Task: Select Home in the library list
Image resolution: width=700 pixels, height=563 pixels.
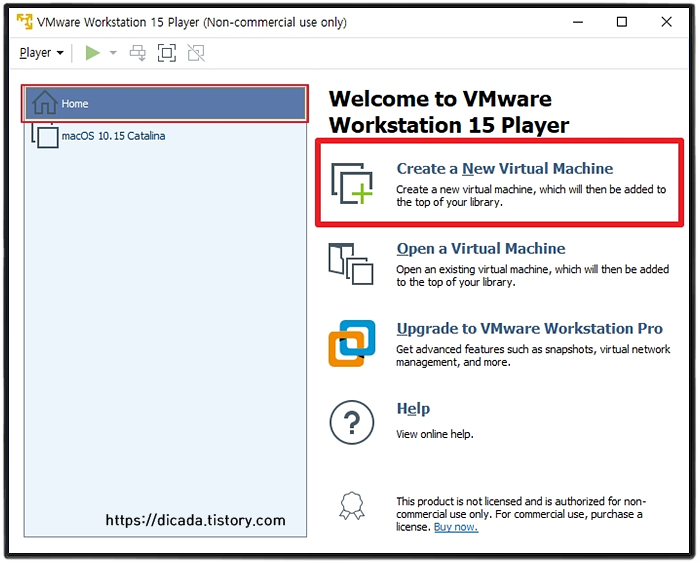Action: 165,104
